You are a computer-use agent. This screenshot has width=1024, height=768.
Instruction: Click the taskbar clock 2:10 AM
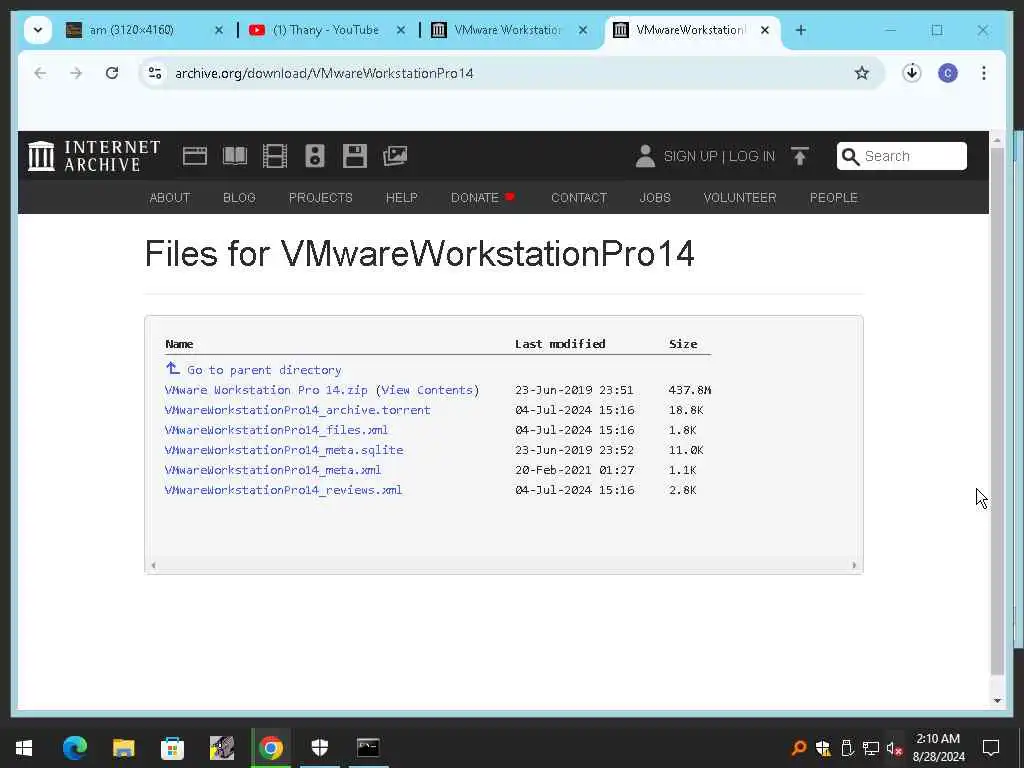pyautogui.click(x=938, y=739)
